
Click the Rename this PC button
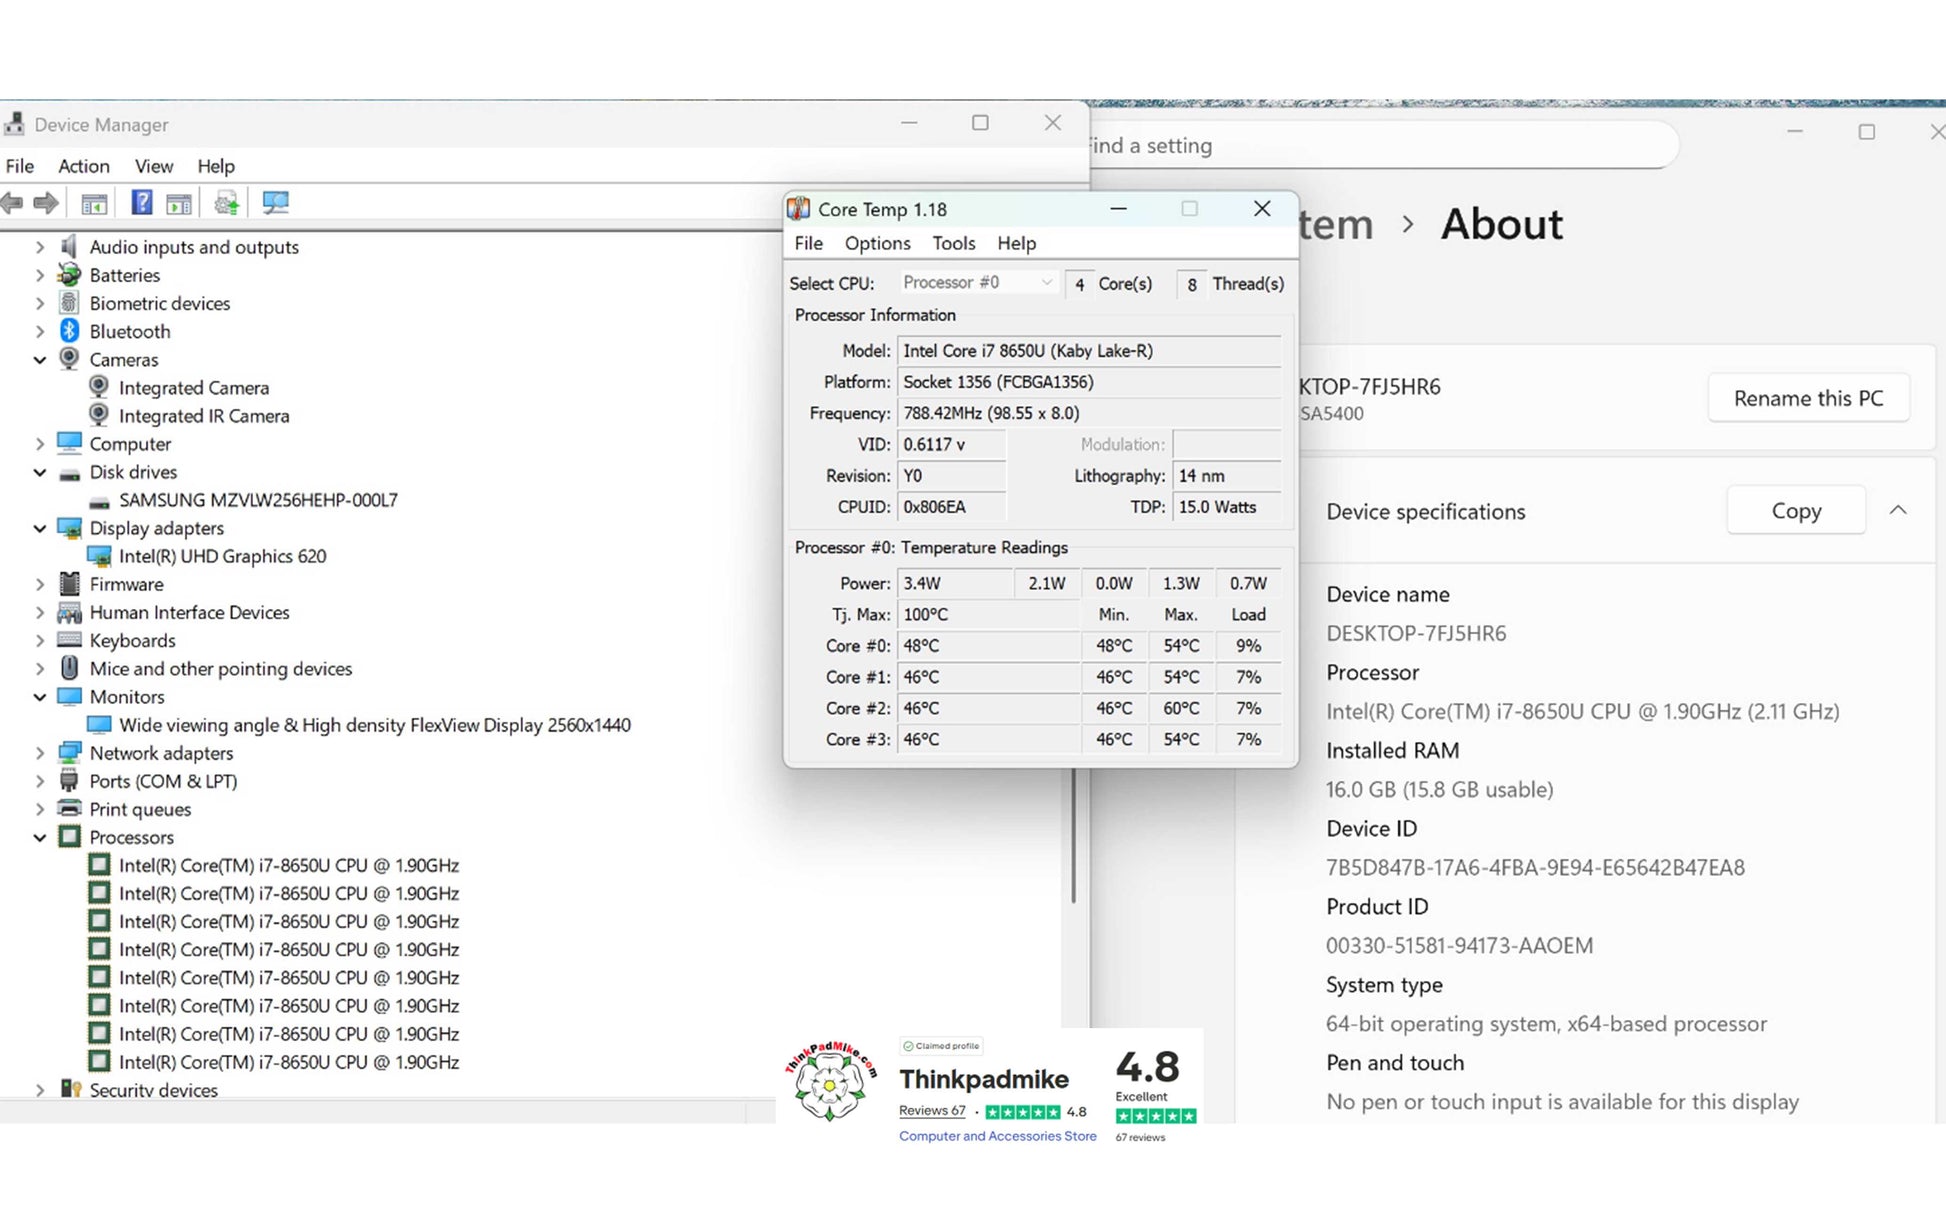tap(1807, 398)
